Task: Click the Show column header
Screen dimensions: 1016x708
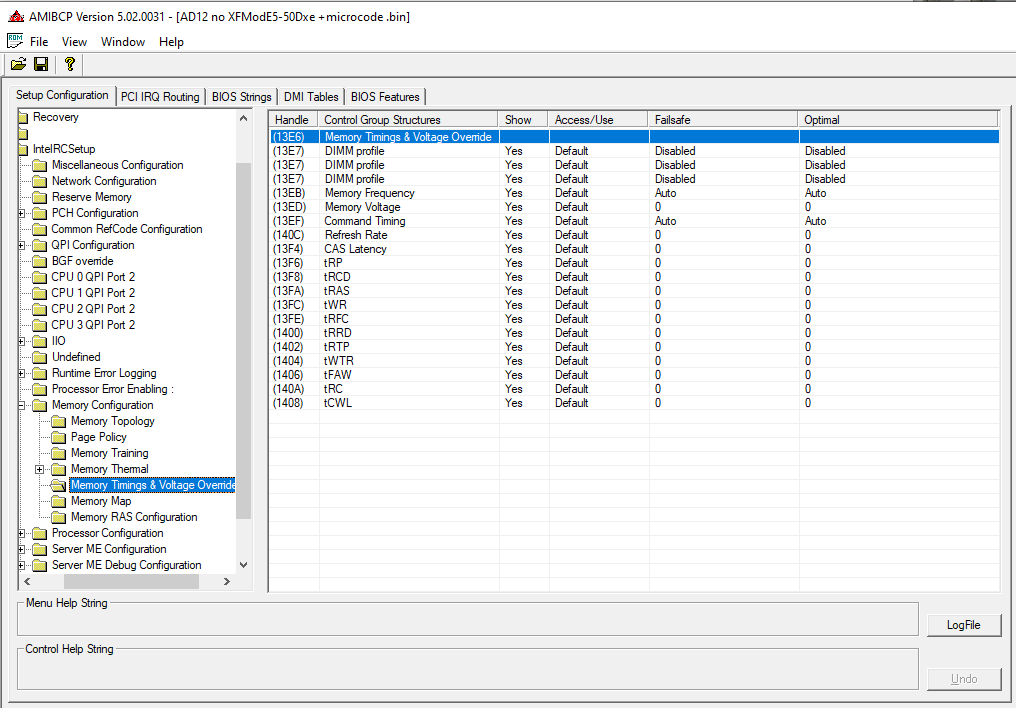Action: (x=524, y=119)
